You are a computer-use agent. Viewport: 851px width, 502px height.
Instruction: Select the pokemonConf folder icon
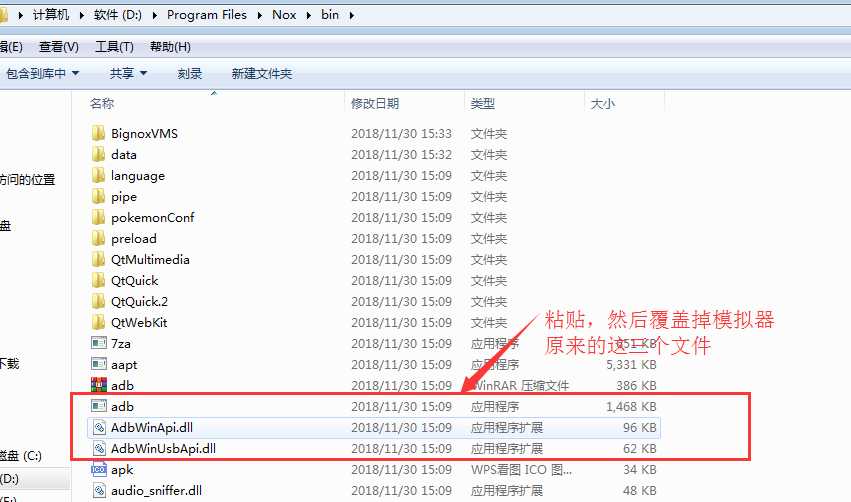click(x=98, y=217)
